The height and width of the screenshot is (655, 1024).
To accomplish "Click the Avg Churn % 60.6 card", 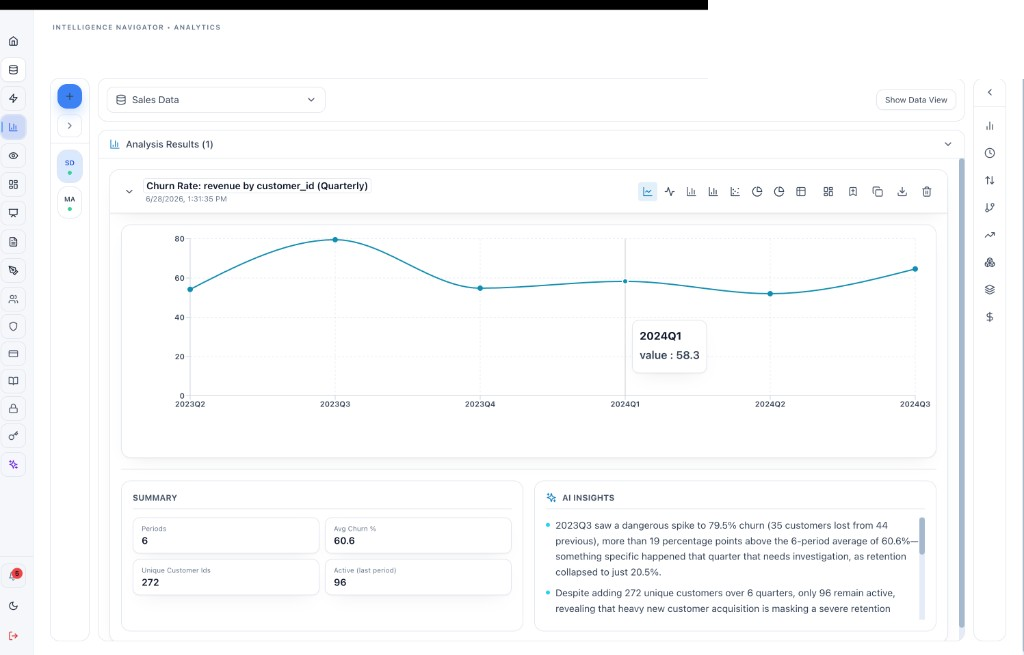I will (418, 535).
